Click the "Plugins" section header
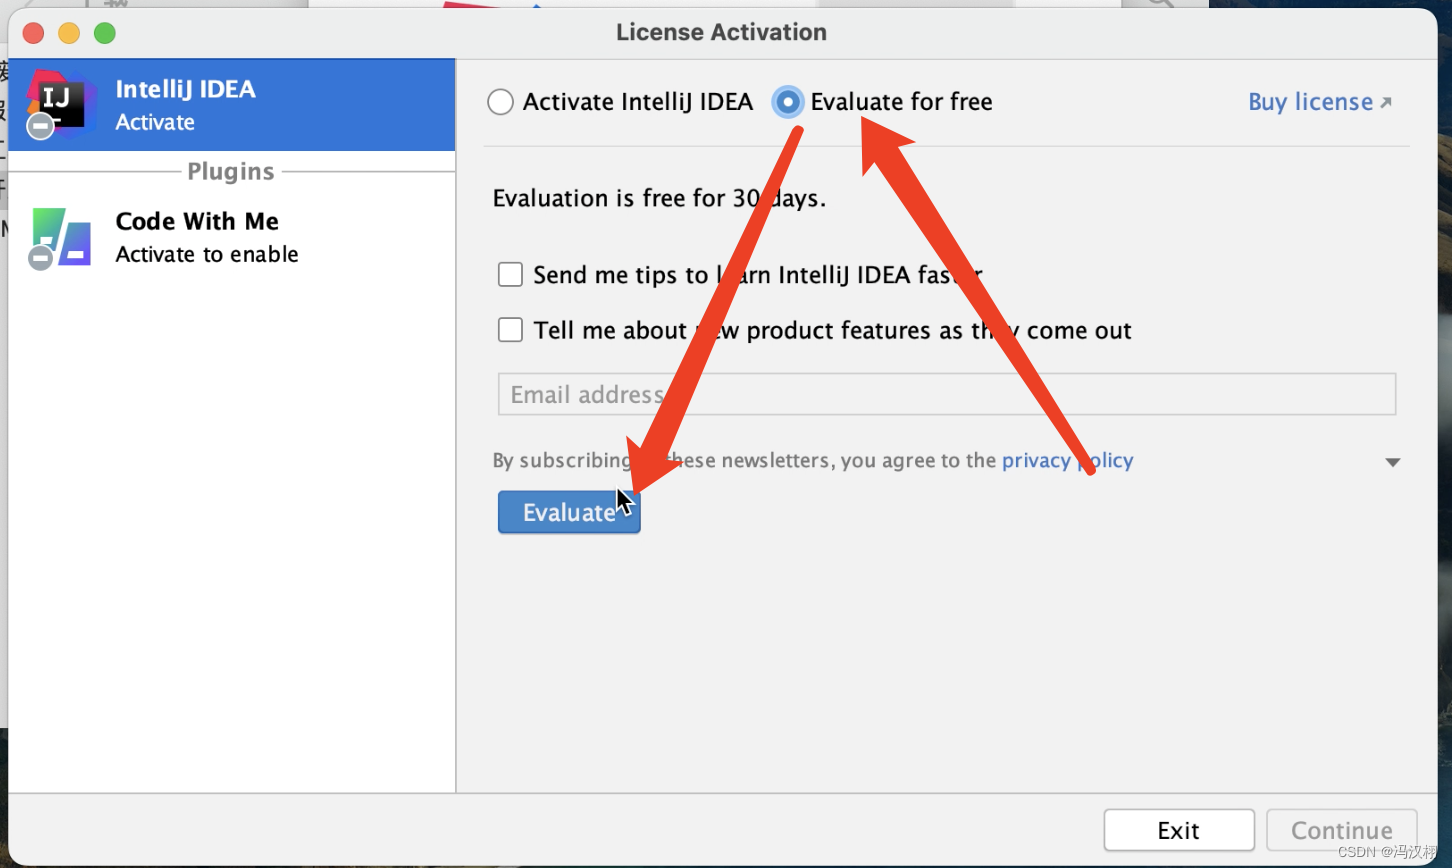1452x868 pixels. pos(231,172)
